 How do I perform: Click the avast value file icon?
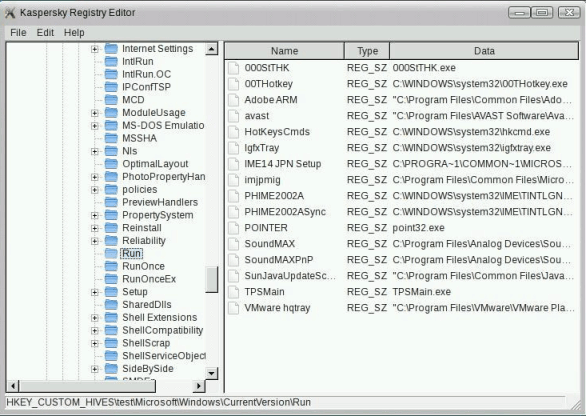(x=234, y=116)
